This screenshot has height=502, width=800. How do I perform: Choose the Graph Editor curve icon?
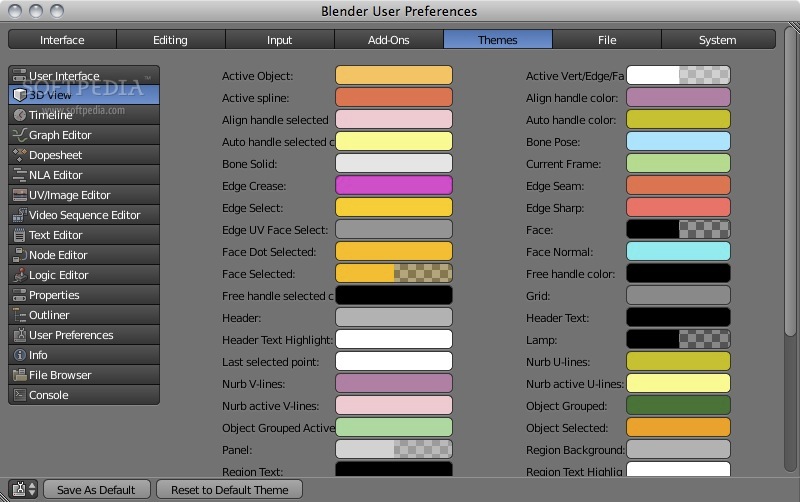[19, 135]
